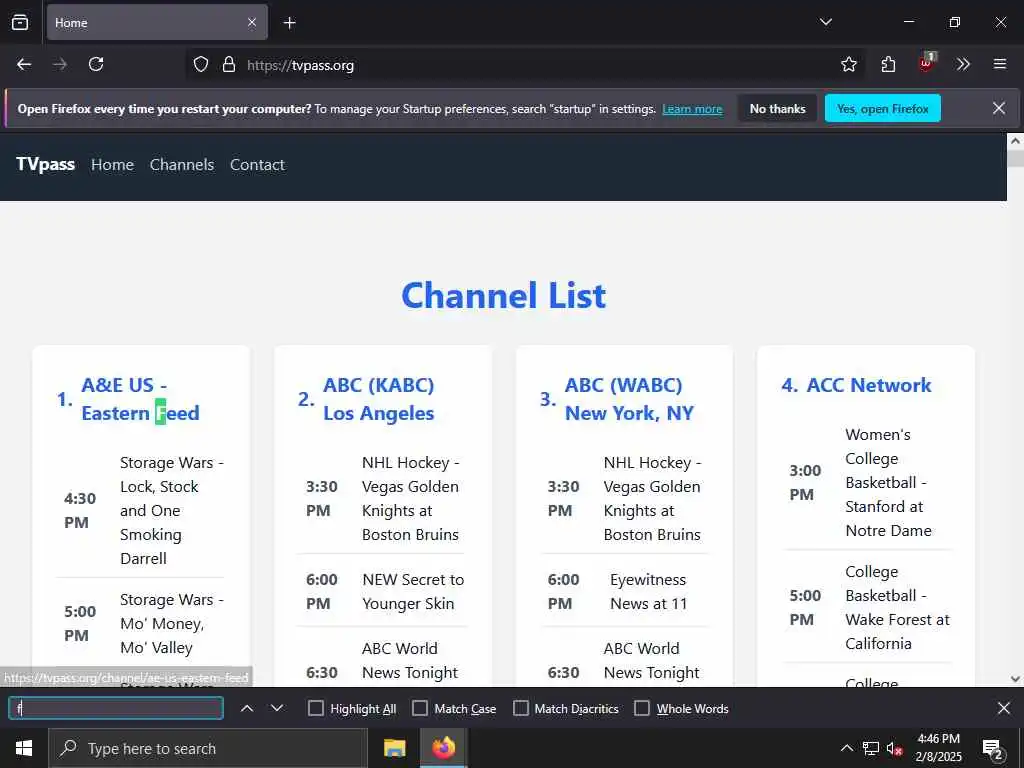
Task: Open the ACC Network channel link
Action: click(x=869, y=385)
